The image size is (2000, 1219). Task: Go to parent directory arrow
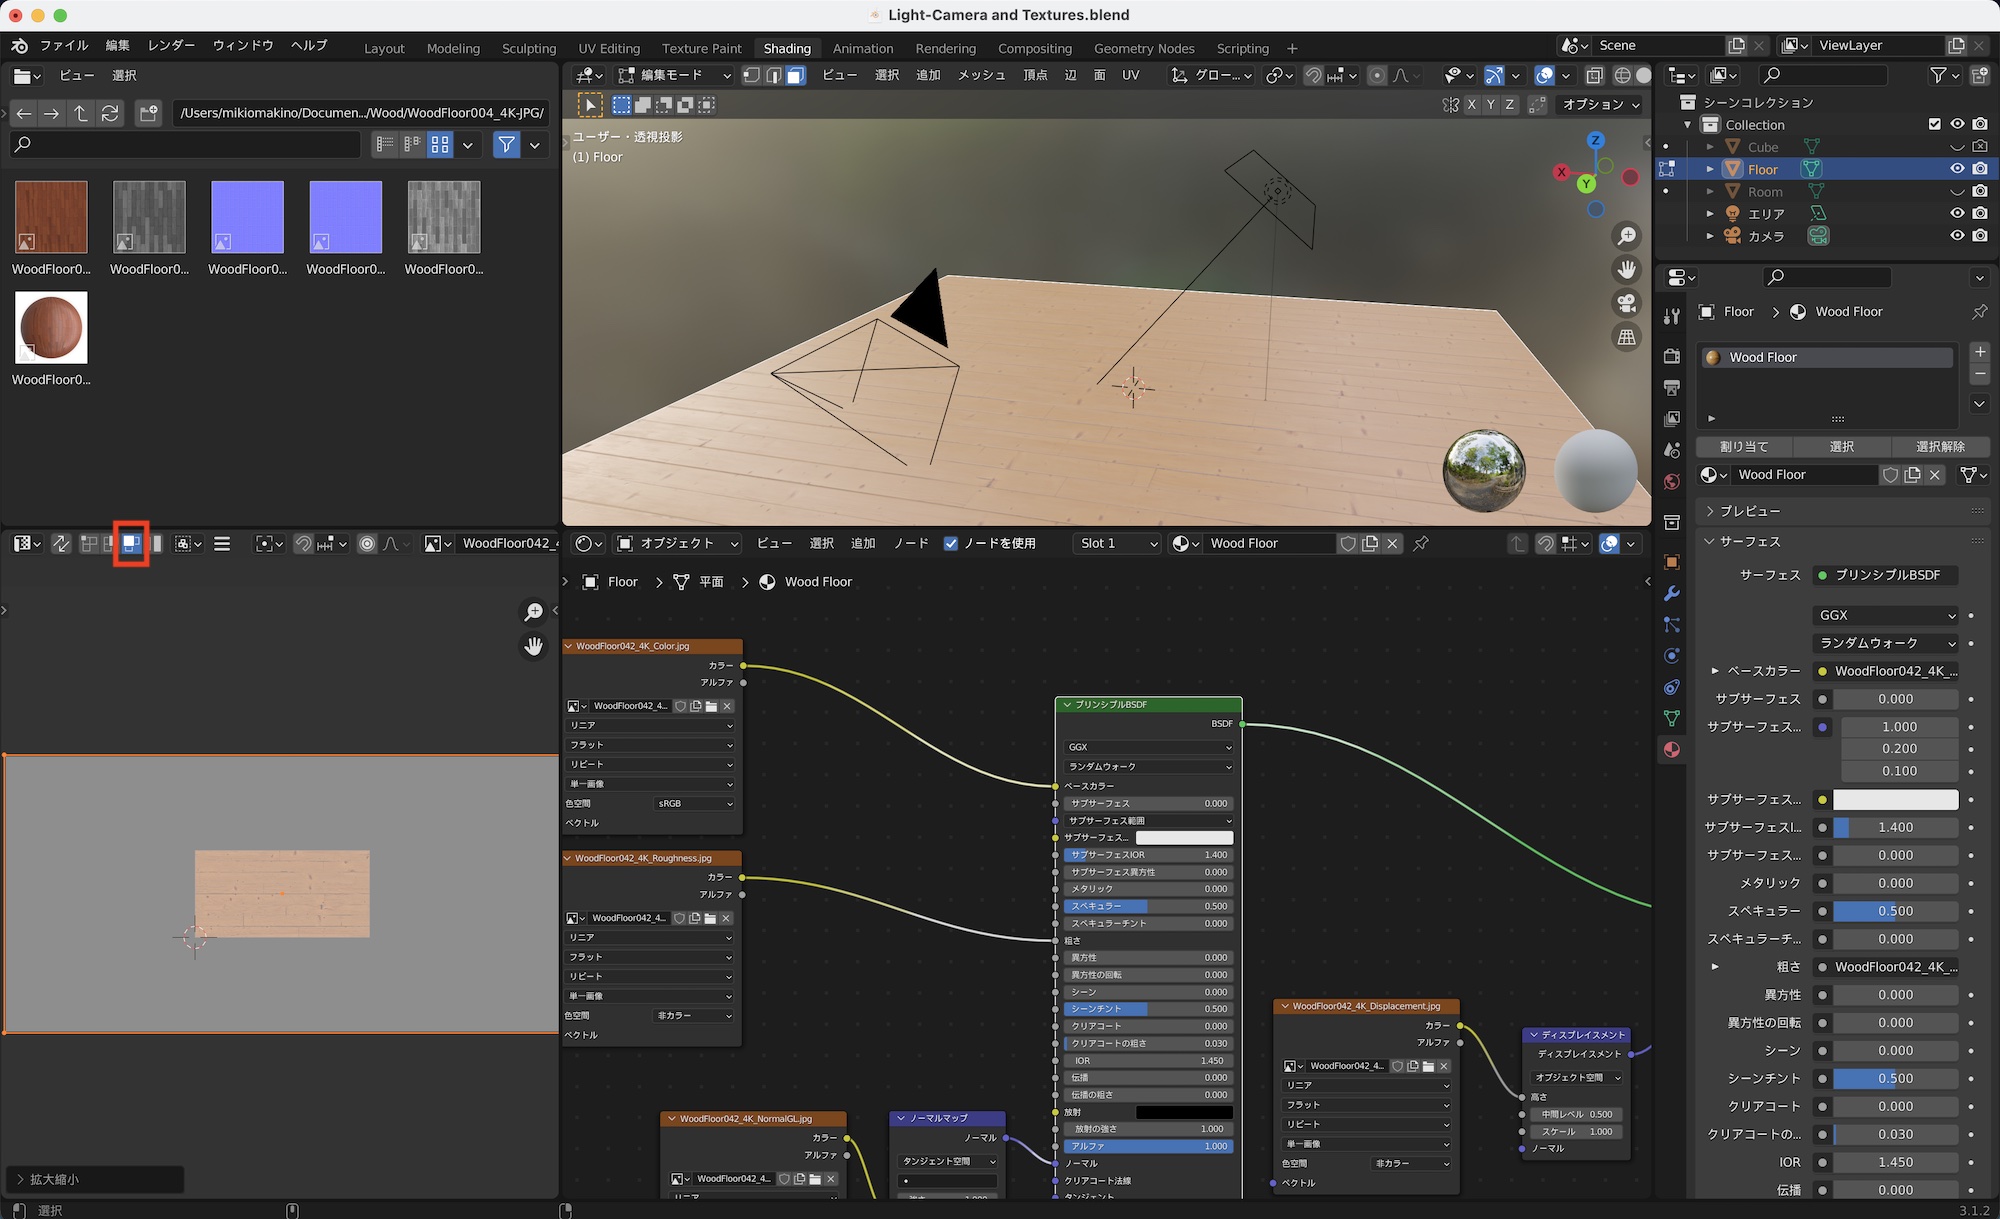pyautogui.click(x=81, y=113)
